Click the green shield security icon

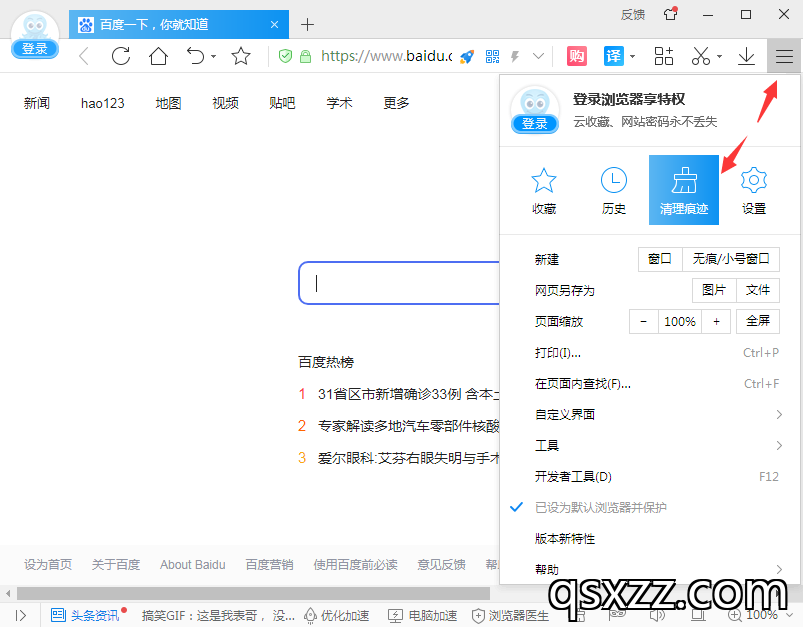coord(285,56)
